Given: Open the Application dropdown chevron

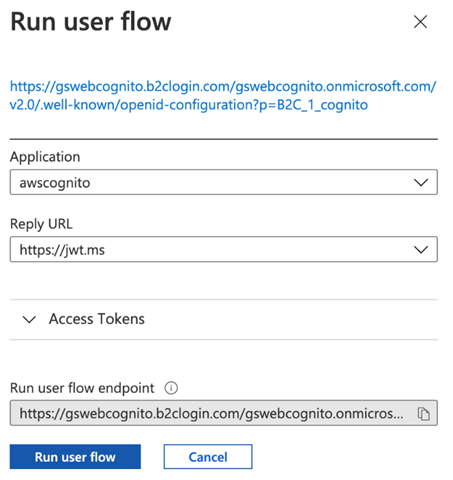Looking at the screenshot, I should click(x=421, y=183).
